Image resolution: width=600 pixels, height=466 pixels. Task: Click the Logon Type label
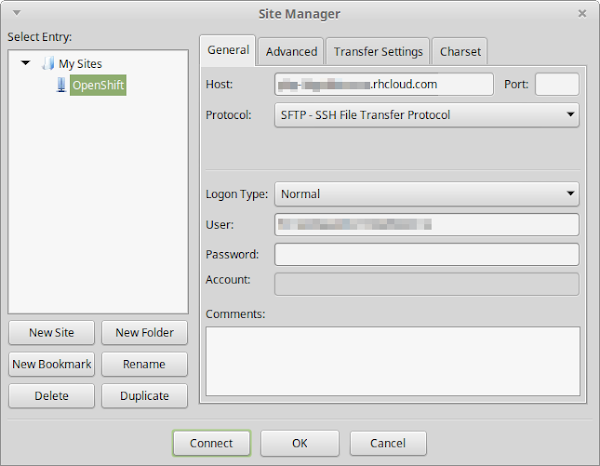coord(236,194)
